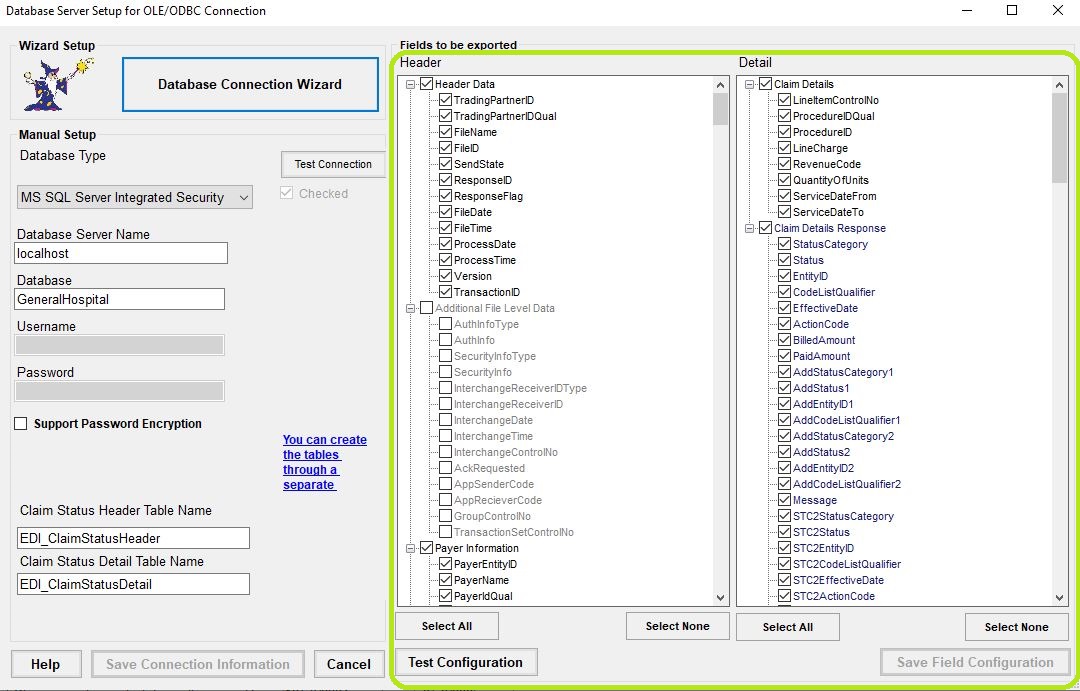Click Select All under Detail list

788,627
